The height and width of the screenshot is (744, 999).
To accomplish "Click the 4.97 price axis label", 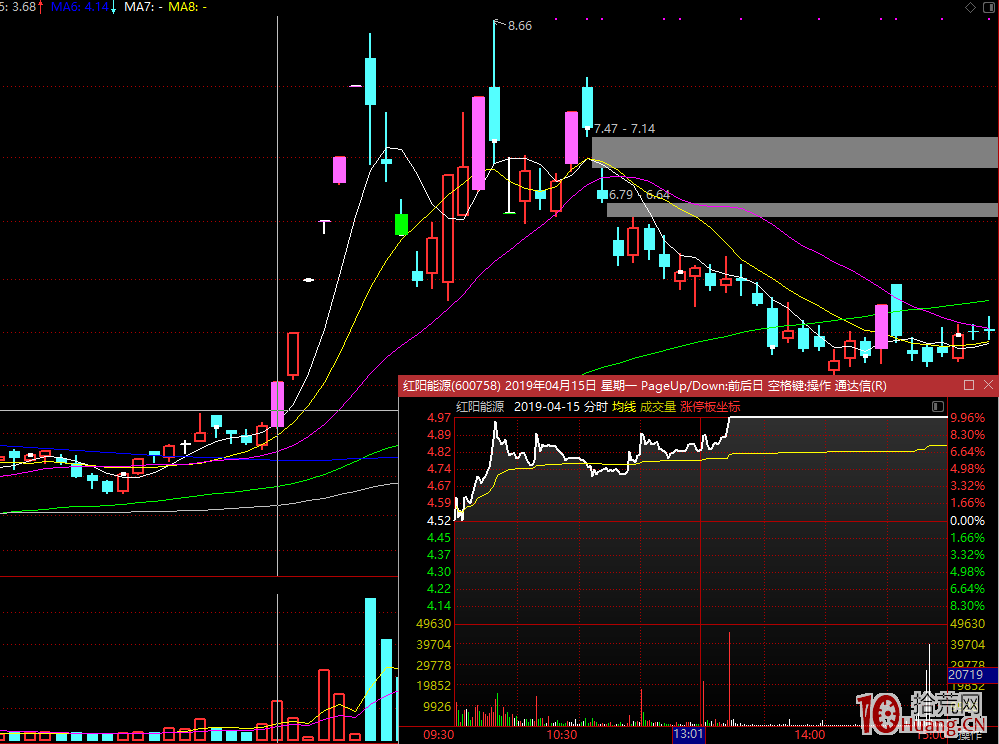I will 439,418.
